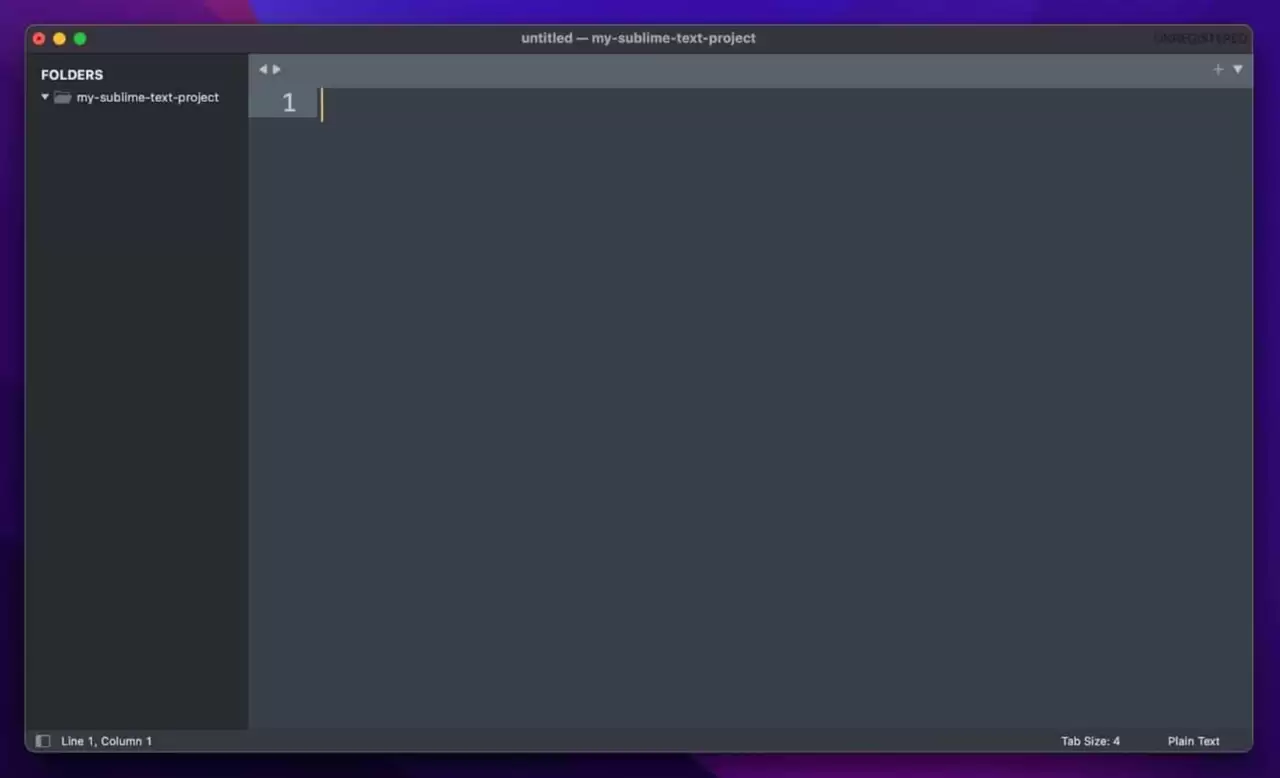Toggle the sidebar from status bar icon
The width and height of the screenshot is (1280, 778).
[43, 741]
